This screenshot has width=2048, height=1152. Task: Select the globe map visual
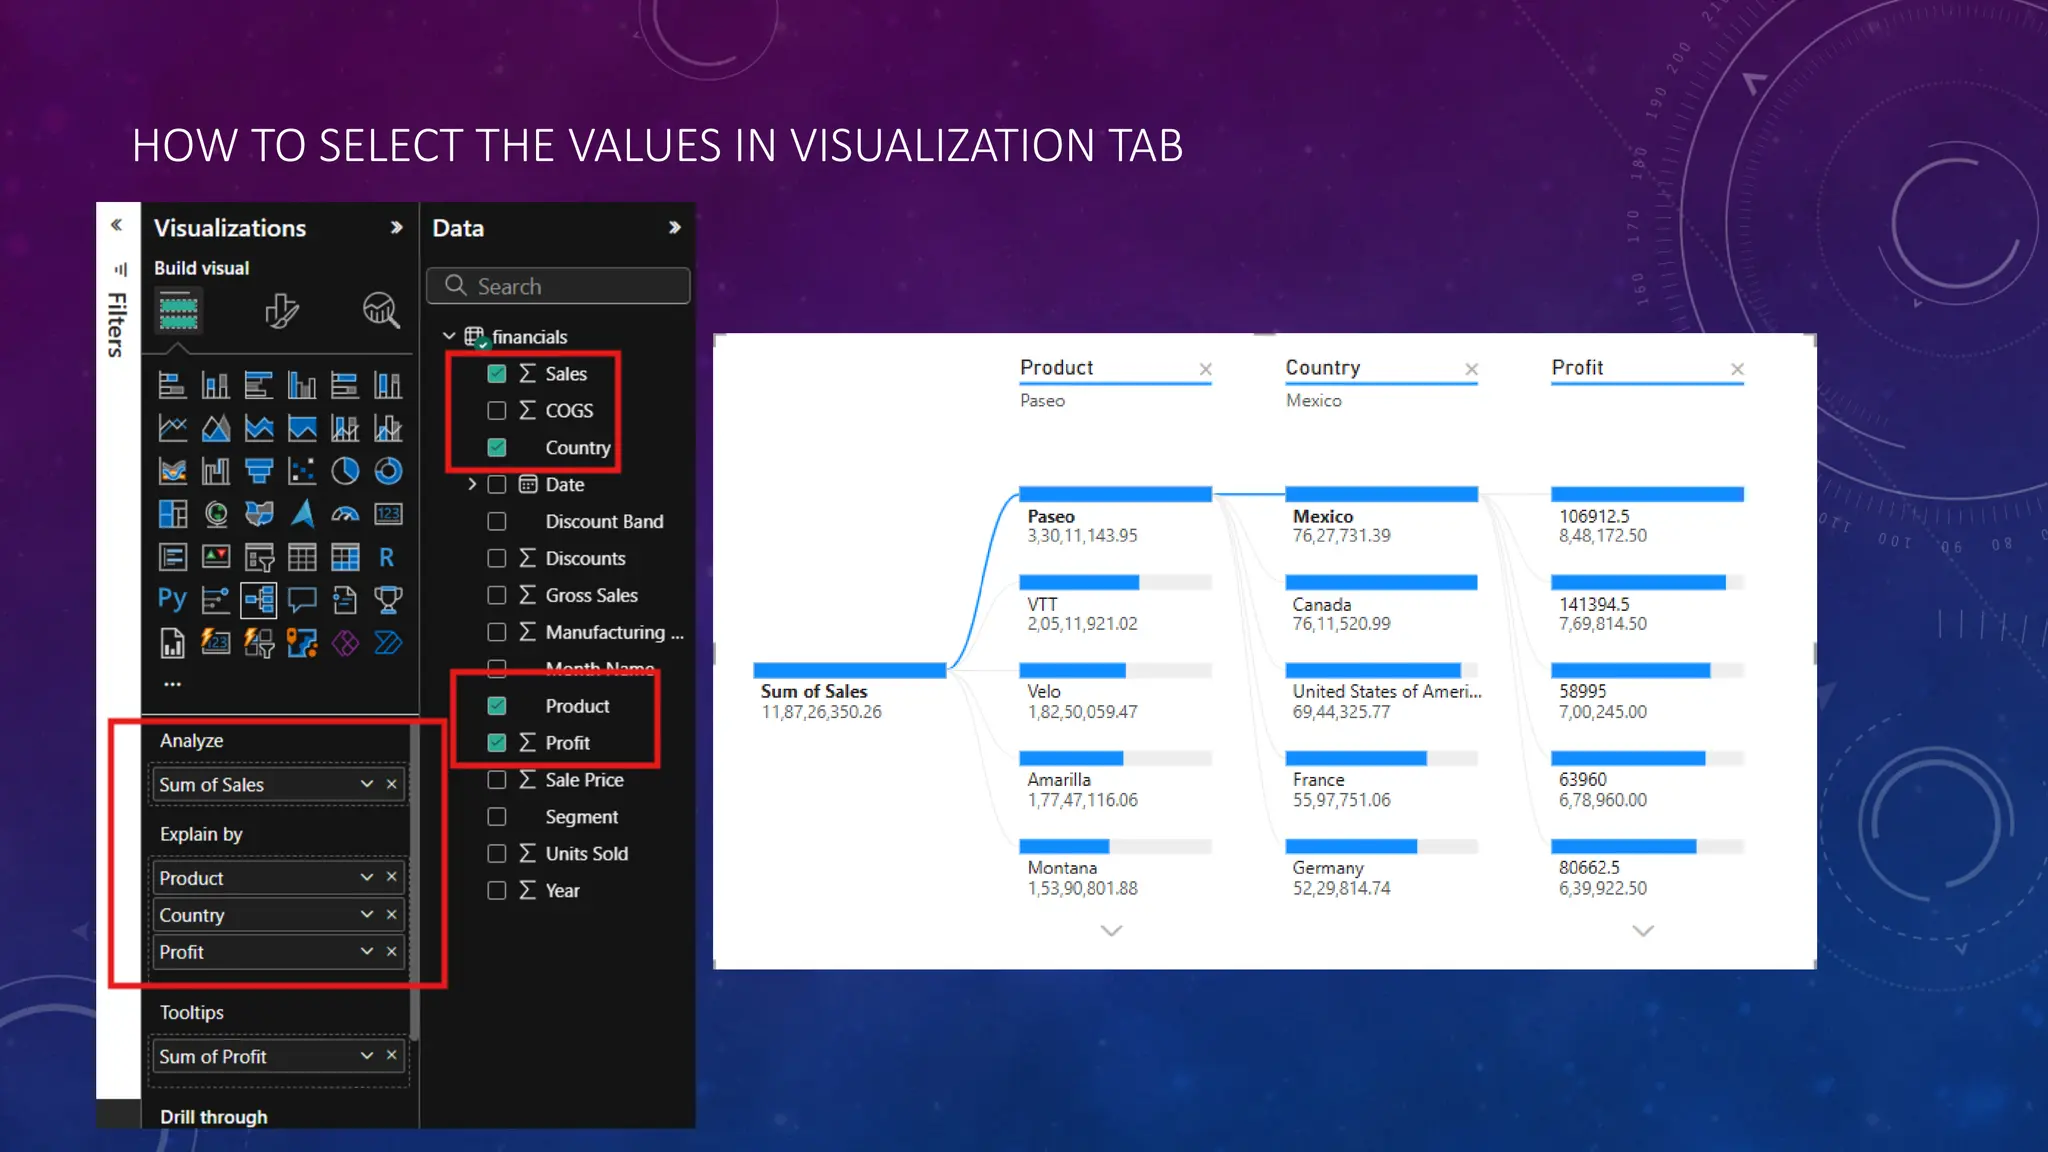point(215,514)
